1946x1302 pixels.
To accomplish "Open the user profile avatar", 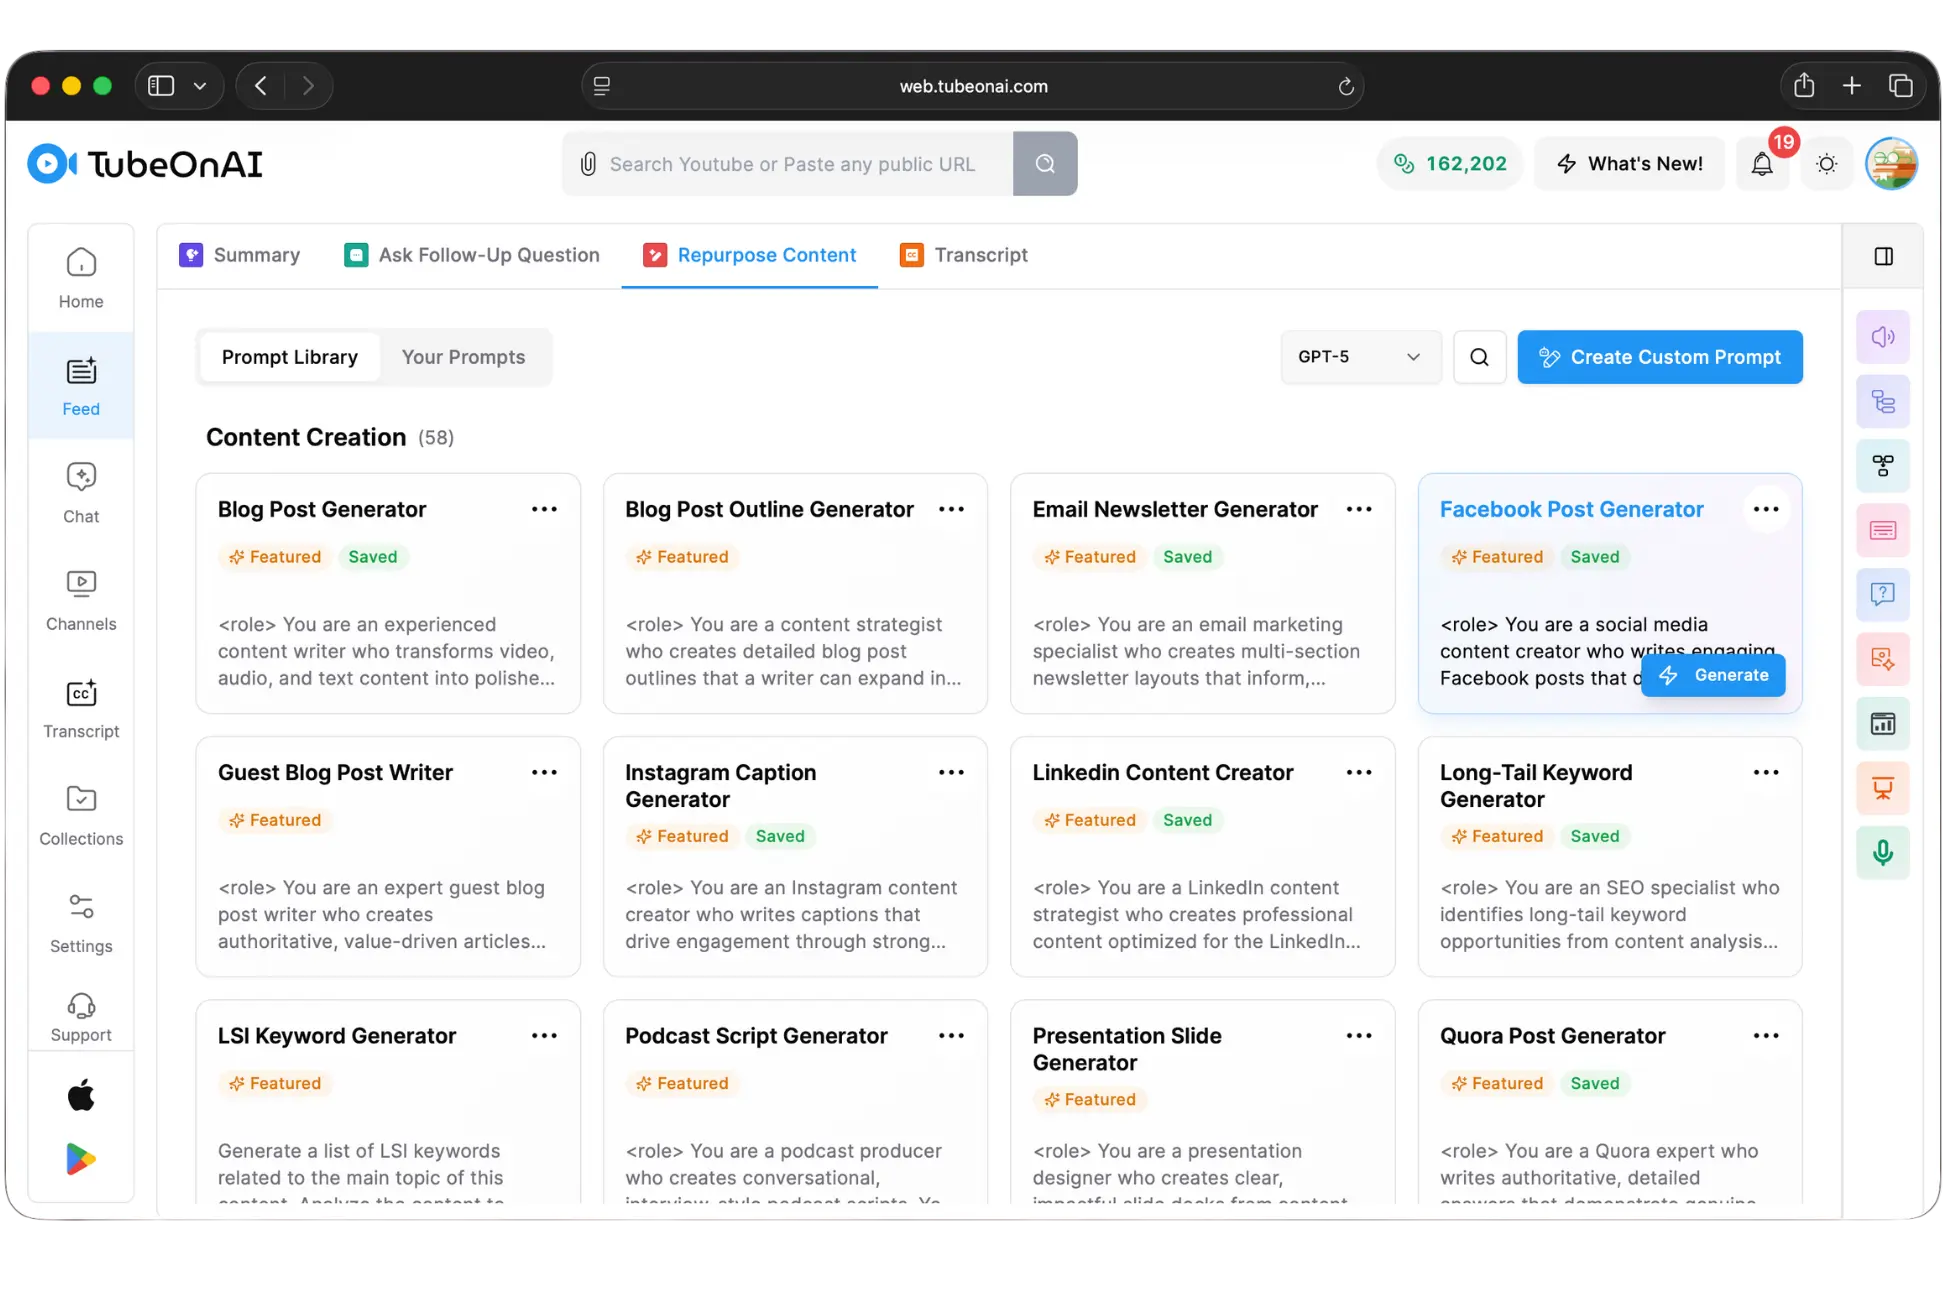I will tap(1891, 164).
